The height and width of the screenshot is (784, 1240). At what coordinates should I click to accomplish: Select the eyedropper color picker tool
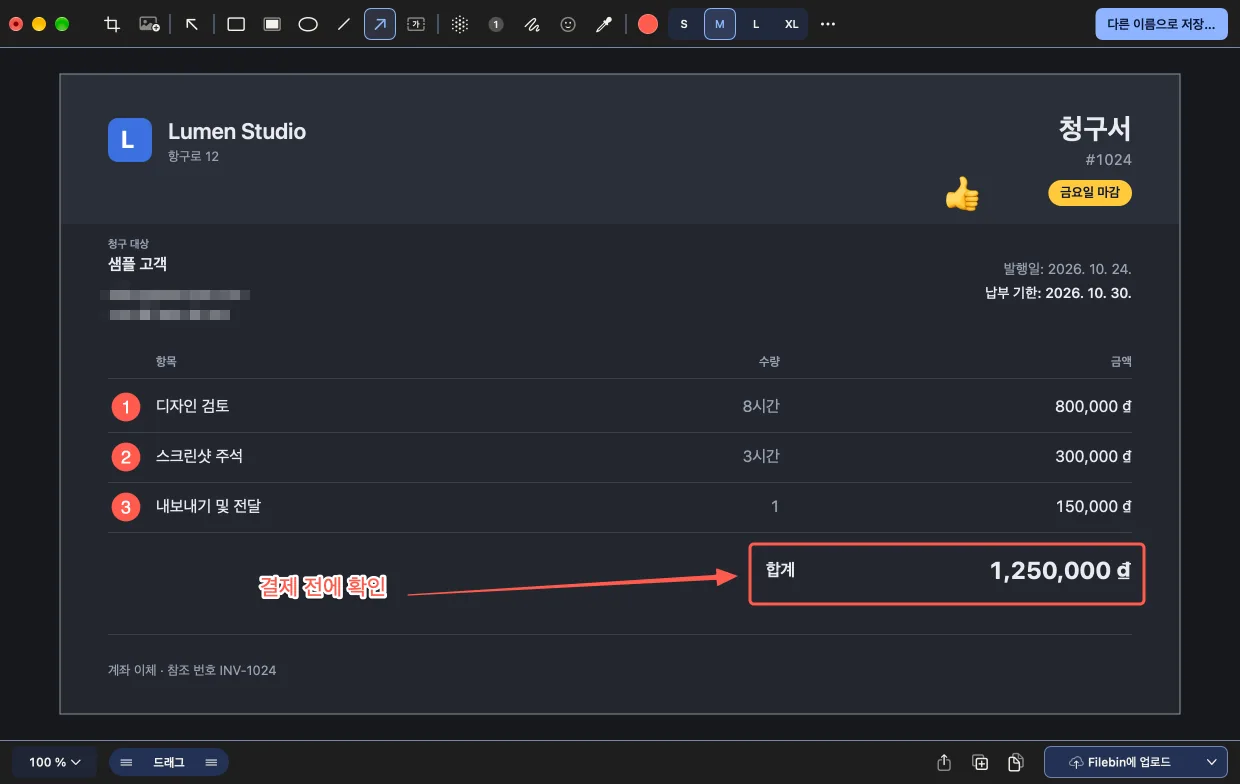pos(604,24)
